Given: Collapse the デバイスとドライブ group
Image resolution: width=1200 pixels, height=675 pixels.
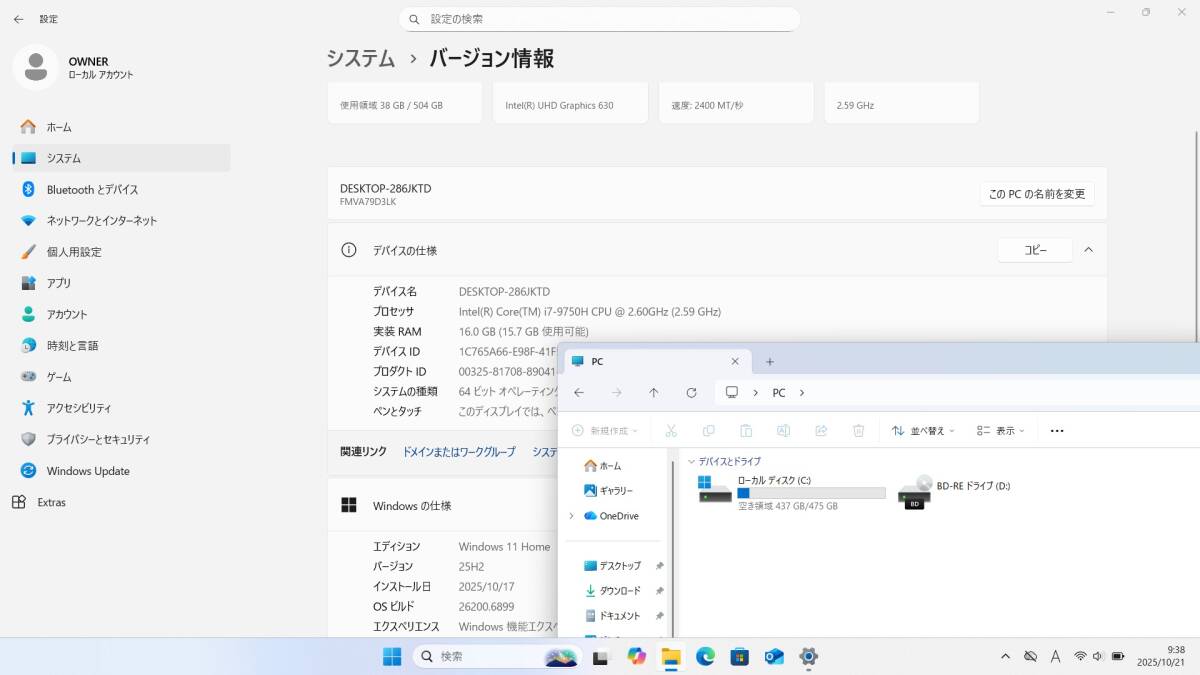Looking at the screenshot, I should (691, 461).
